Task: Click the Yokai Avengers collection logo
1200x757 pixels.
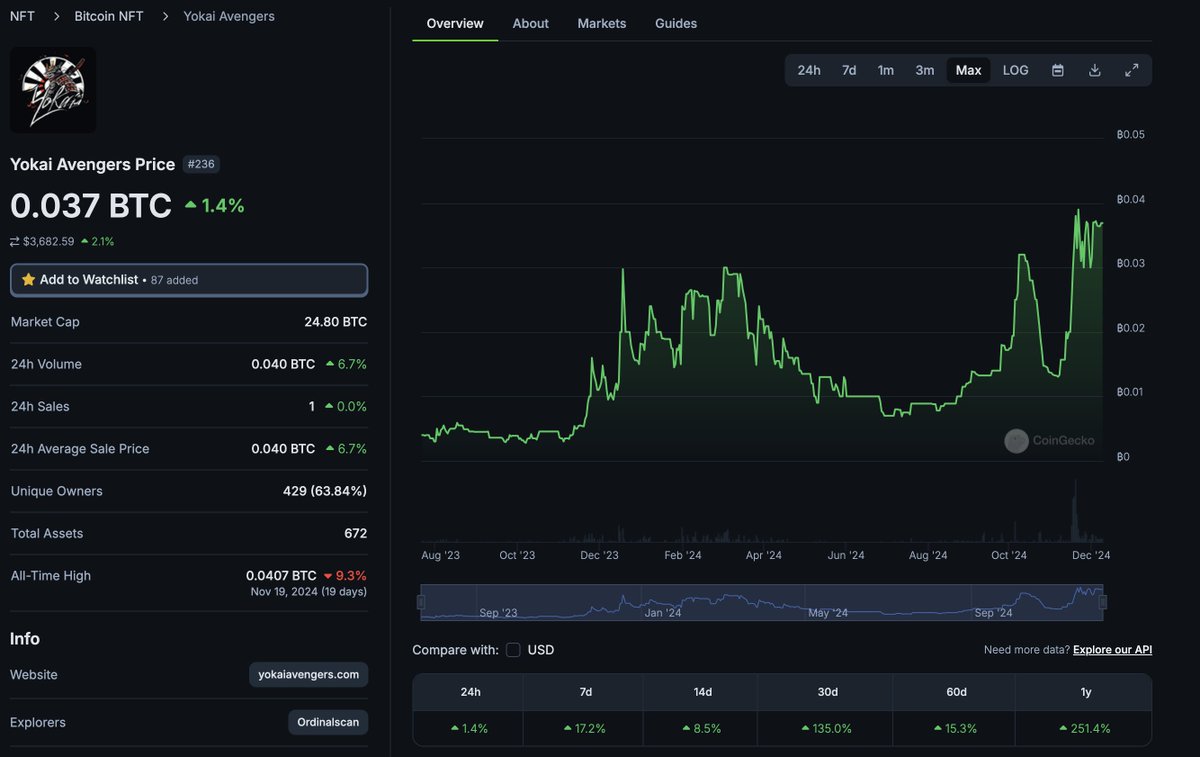Action: point(53,90)
